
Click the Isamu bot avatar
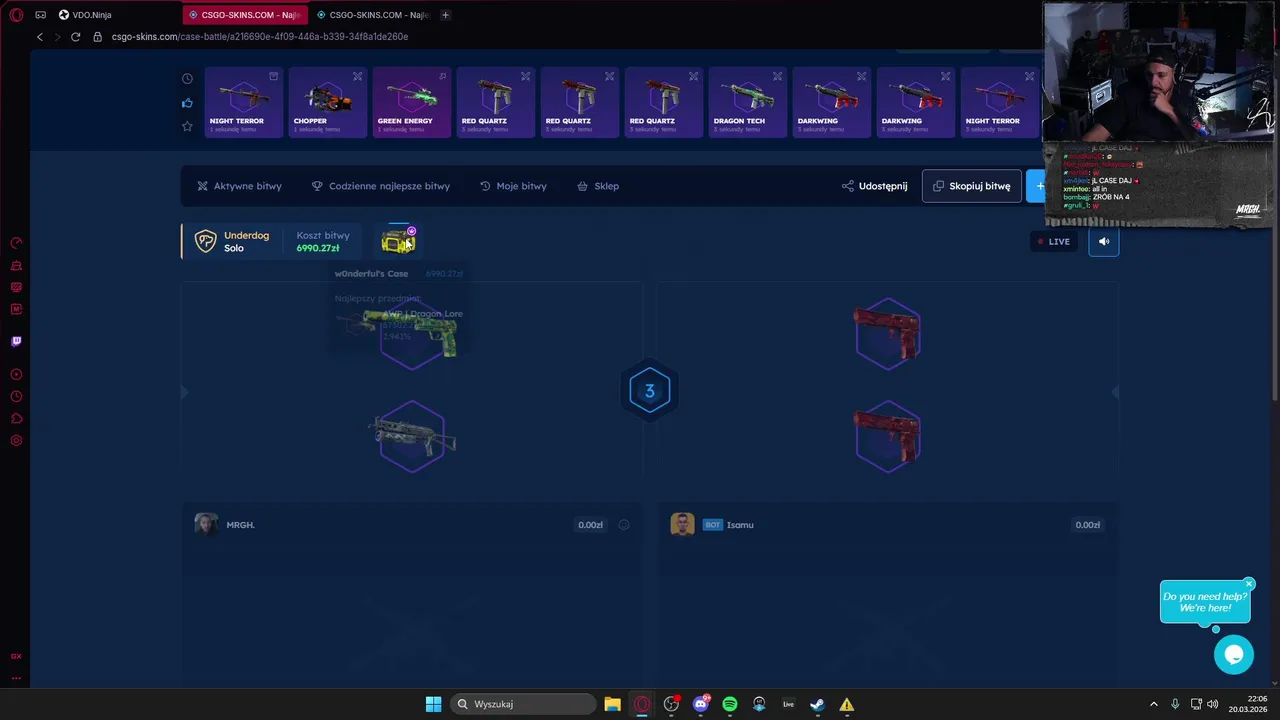point(682,525)
